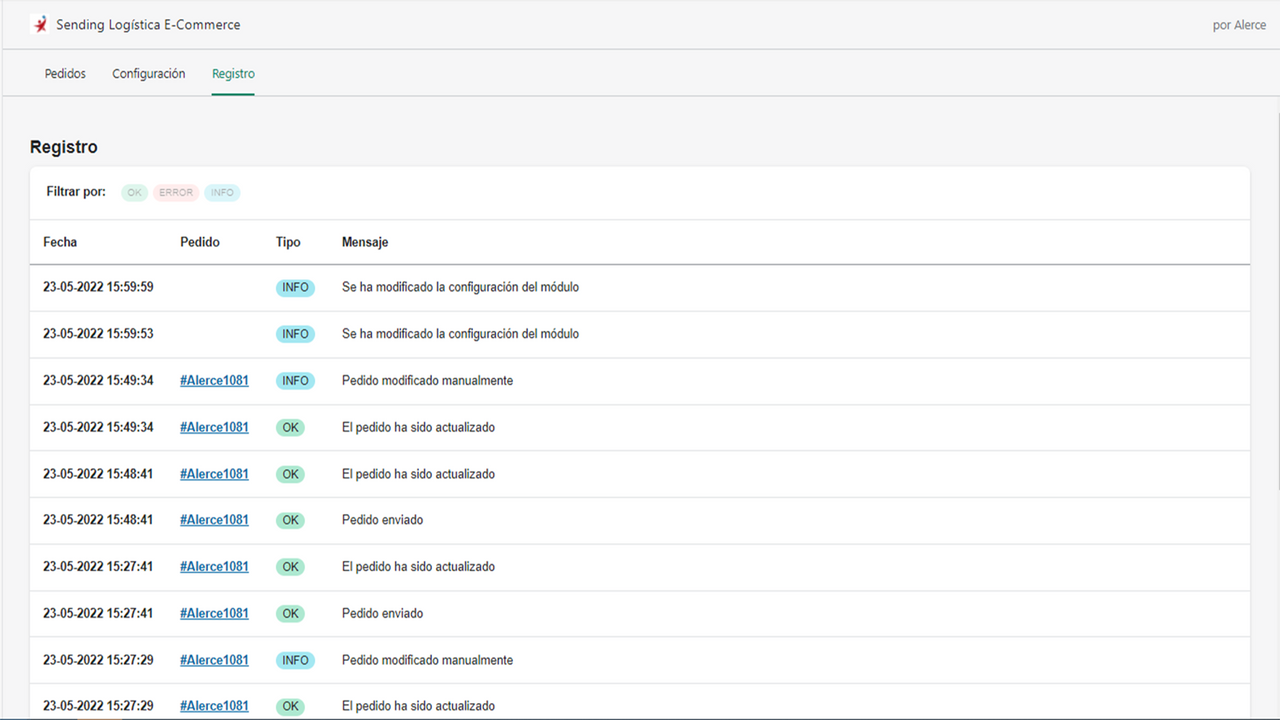Click the Registro page heading
This screenshot has width=1280, height=720.
[64, 147]
